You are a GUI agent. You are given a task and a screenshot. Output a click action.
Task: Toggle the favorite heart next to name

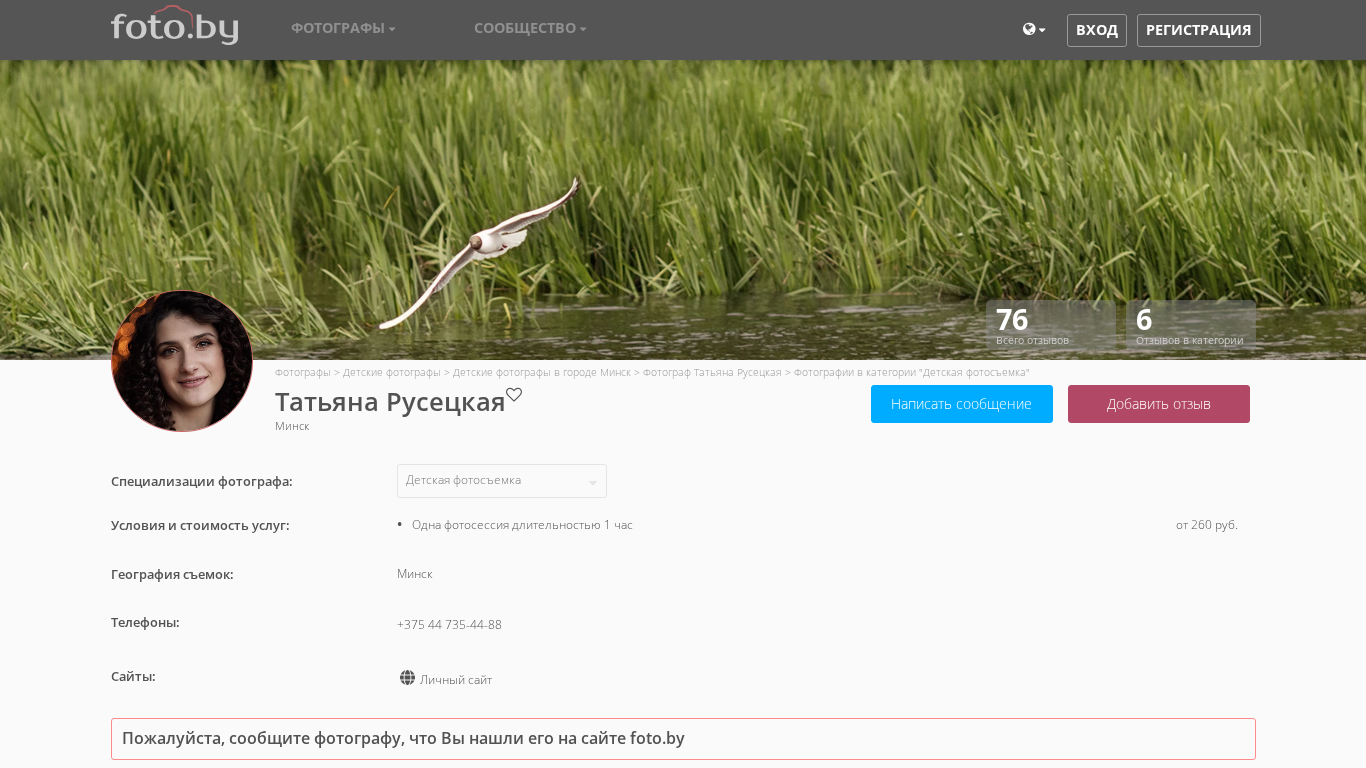point(514,394)
